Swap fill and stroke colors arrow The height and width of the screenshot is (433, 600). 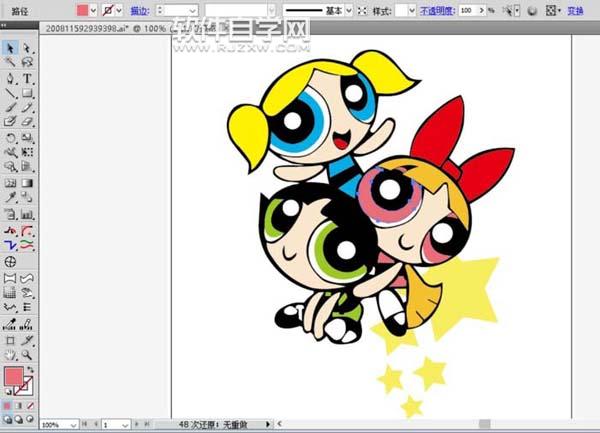pyautogui.click(x=30, y=370)
